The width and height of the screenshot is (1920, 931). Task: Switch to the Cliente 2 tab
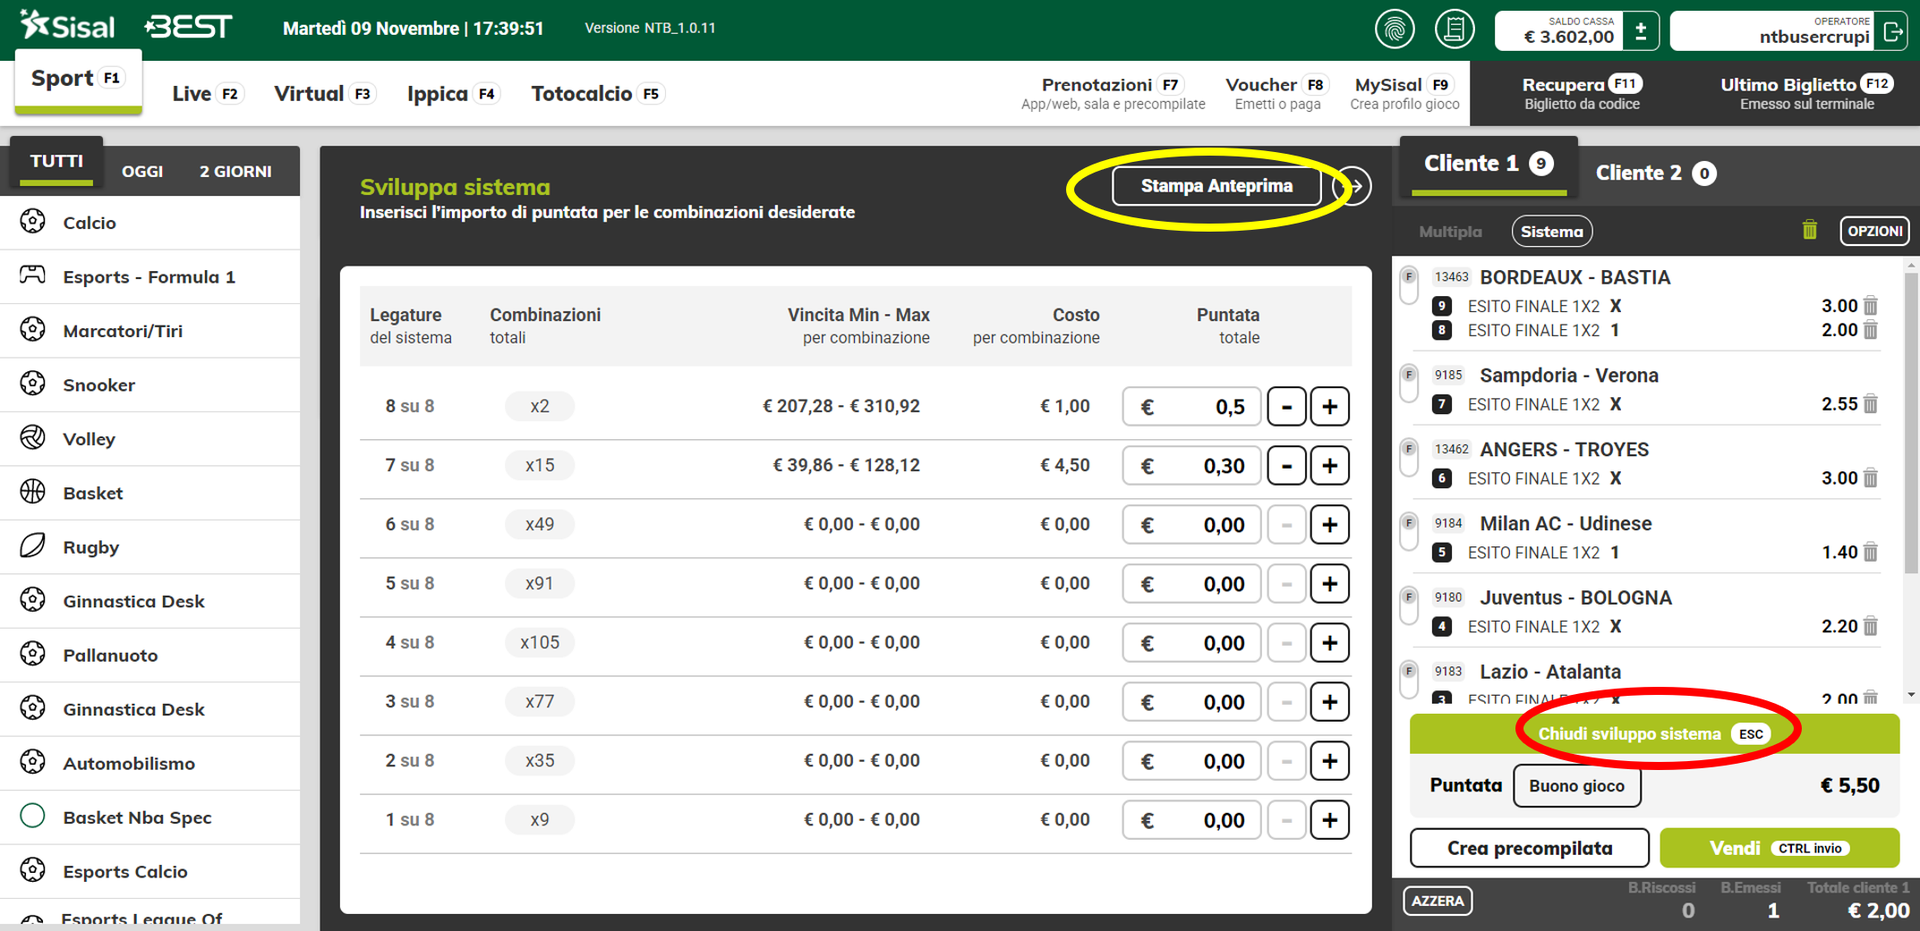pyautogui.click(x=1656, y=173)
